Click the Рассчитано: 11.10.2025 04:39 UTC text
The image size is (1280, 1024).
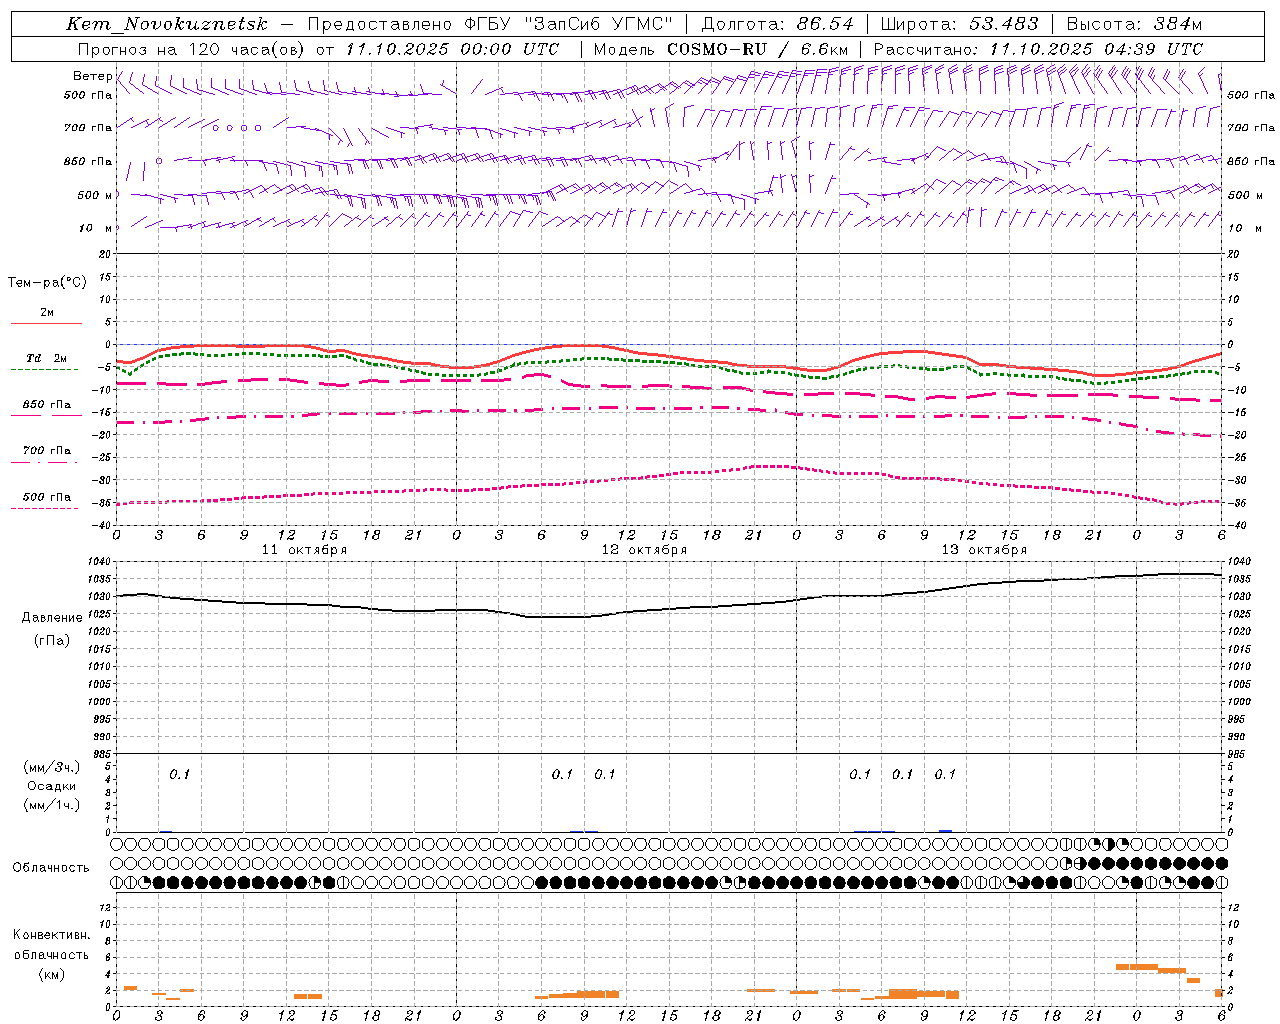click(1038, 49)
